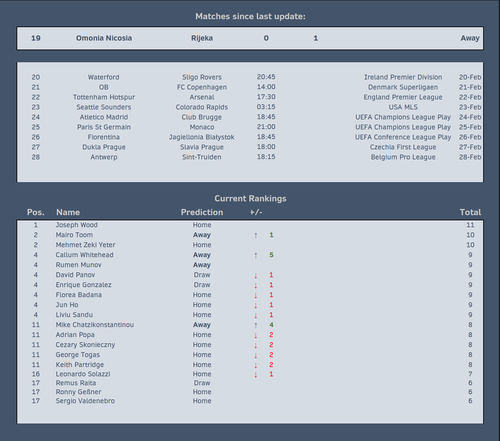Click red down arrow in David Panov's row
Image resolution: width=500 pixels, height=441 pixels.
[256, 275]
